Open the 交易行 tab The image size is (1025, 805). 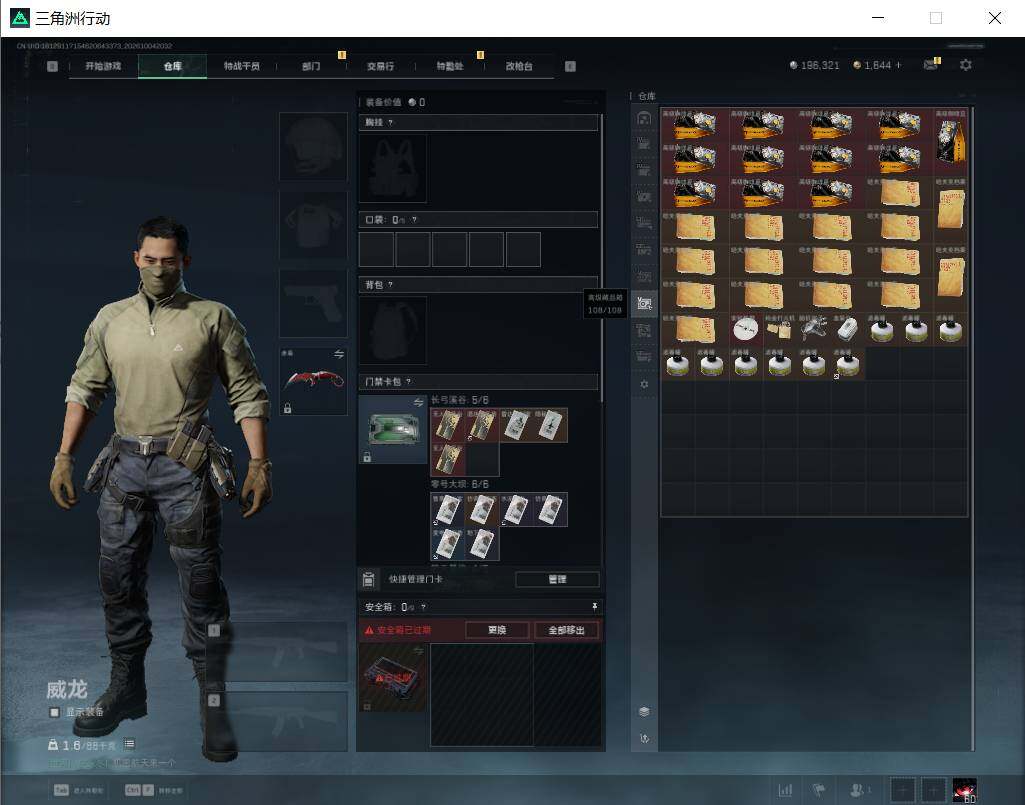coord(380,66)
